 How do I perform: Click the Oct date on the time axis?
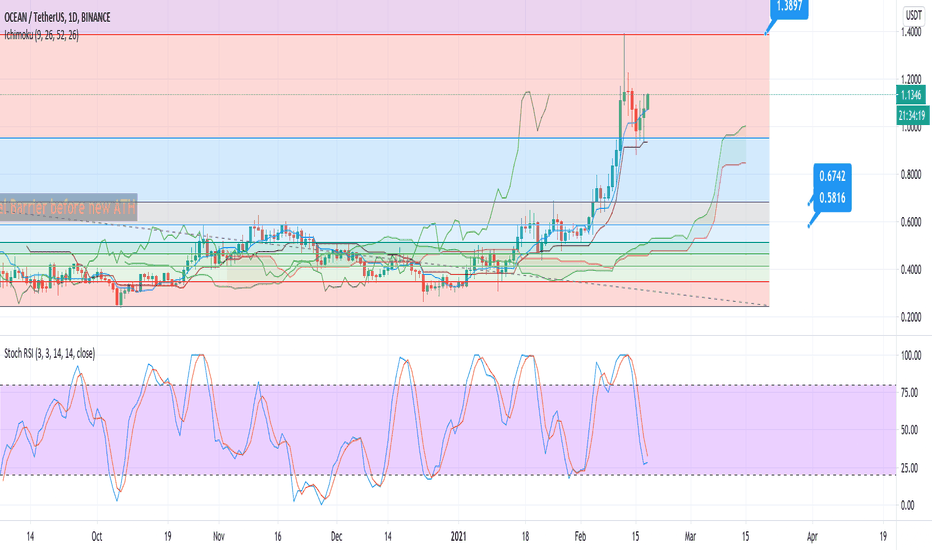click(x=97, y=536)
